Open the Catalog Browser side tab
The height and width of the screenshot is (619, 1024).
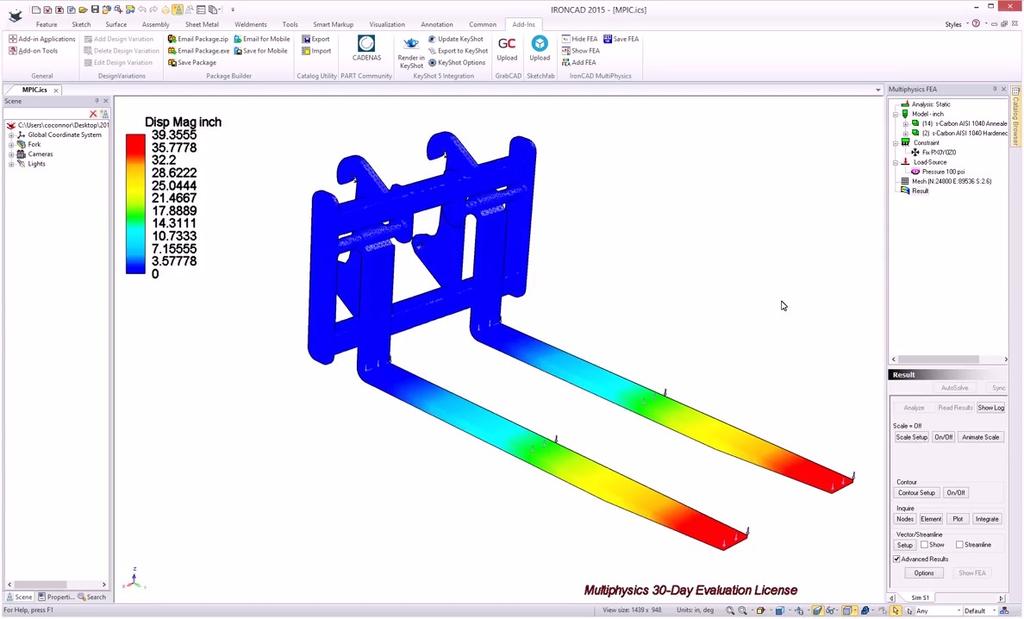click(1016, 116)
